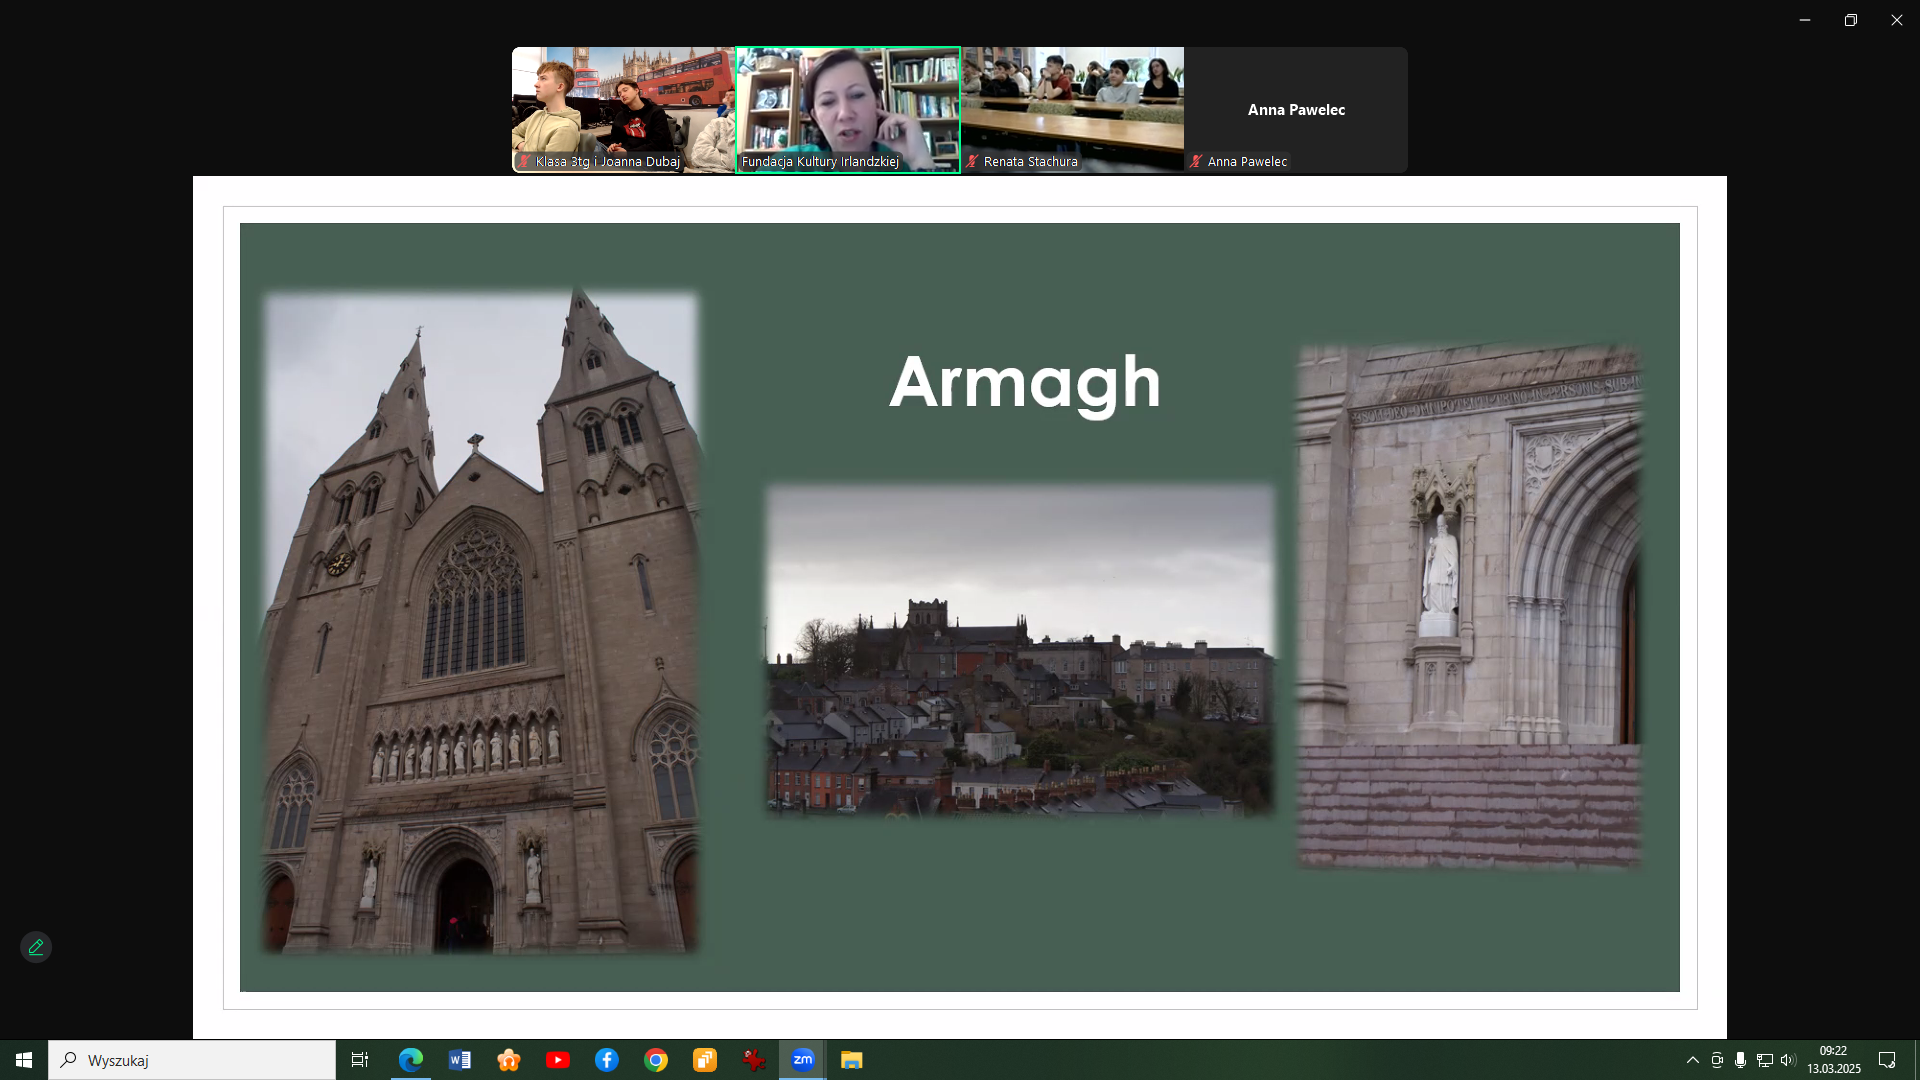Select Anna Pawelec participant tile

pos(1296,109)
